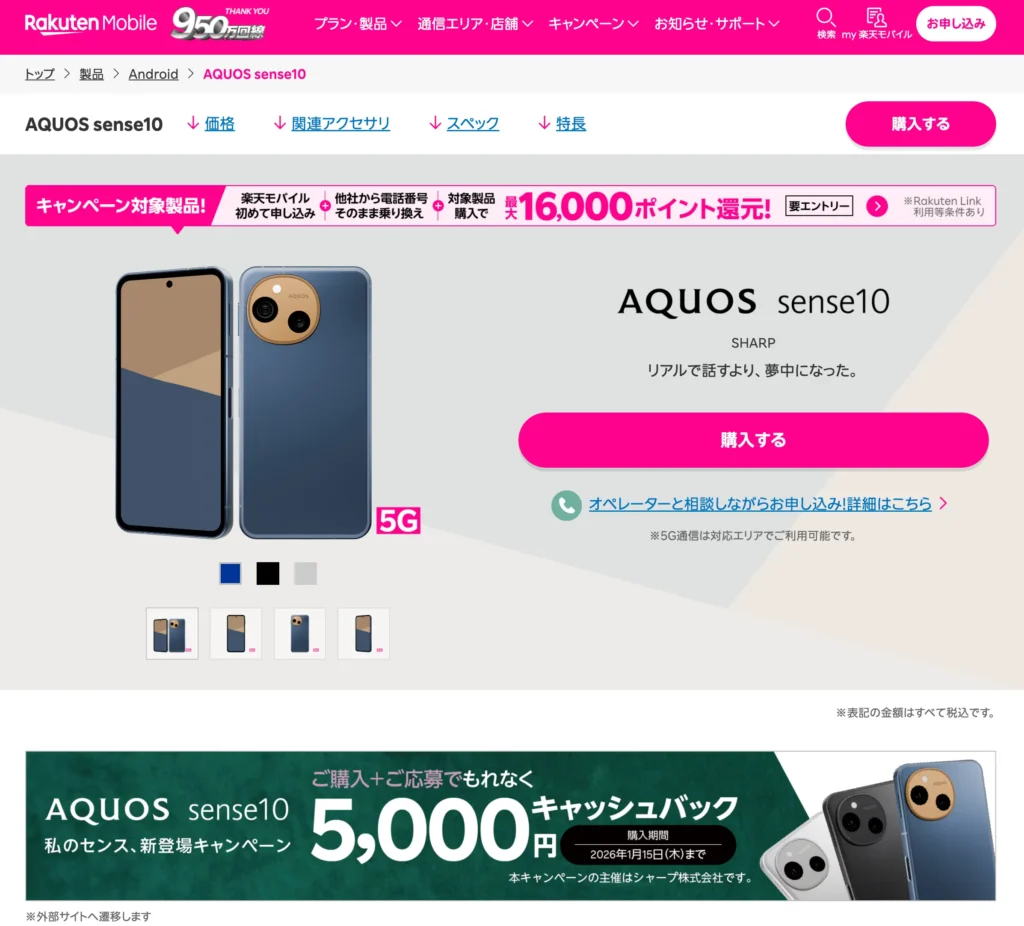The width and height of the screenshot is (1024, 926).
Task: Show the second phone front thumbnail
Action: (236, 633)
